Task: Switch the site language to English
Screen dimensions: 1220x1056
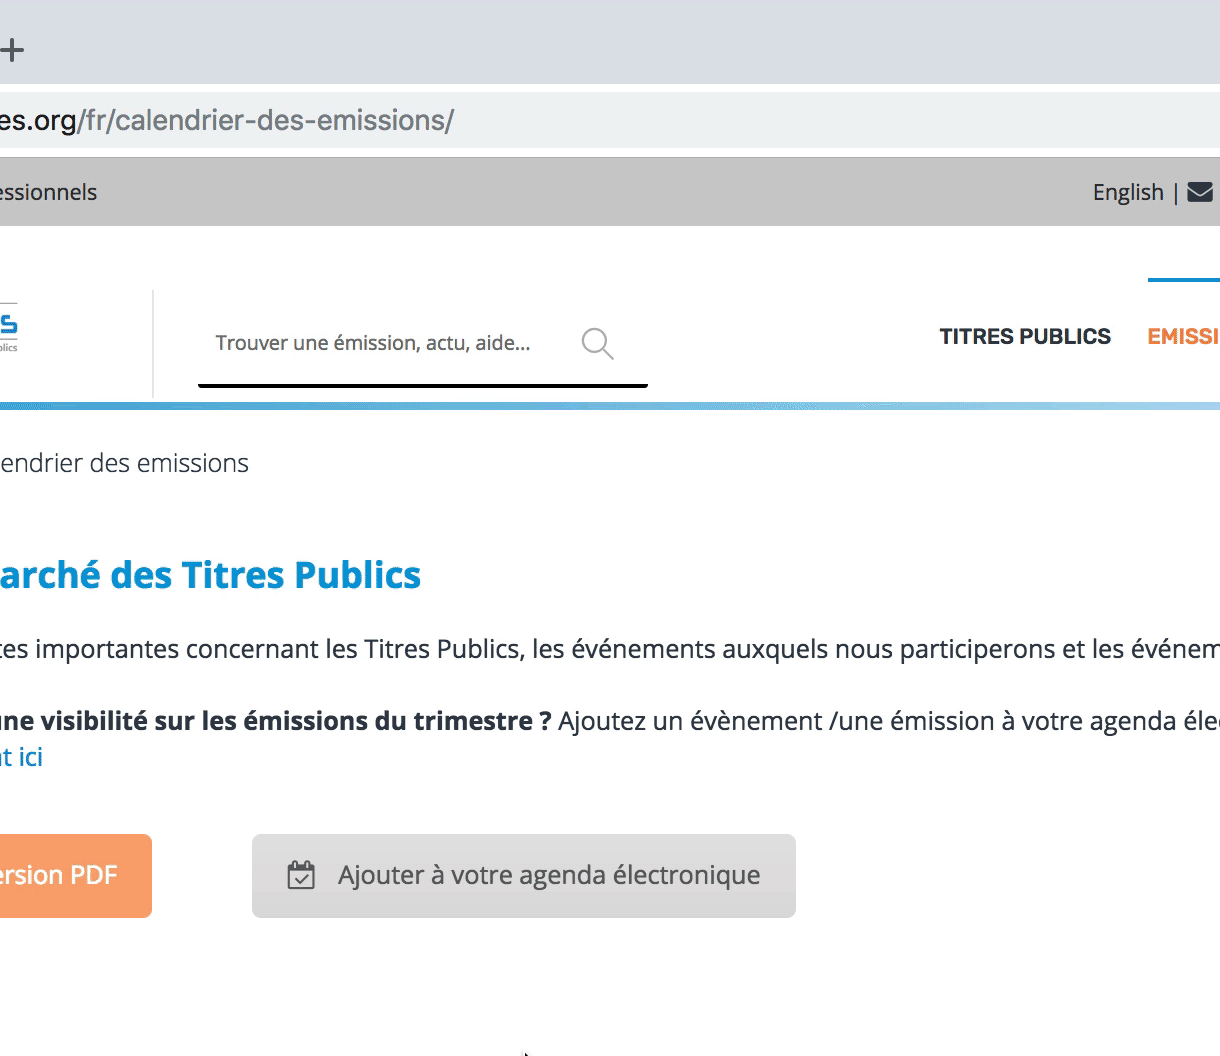Action: click(x=1127, y=192)
